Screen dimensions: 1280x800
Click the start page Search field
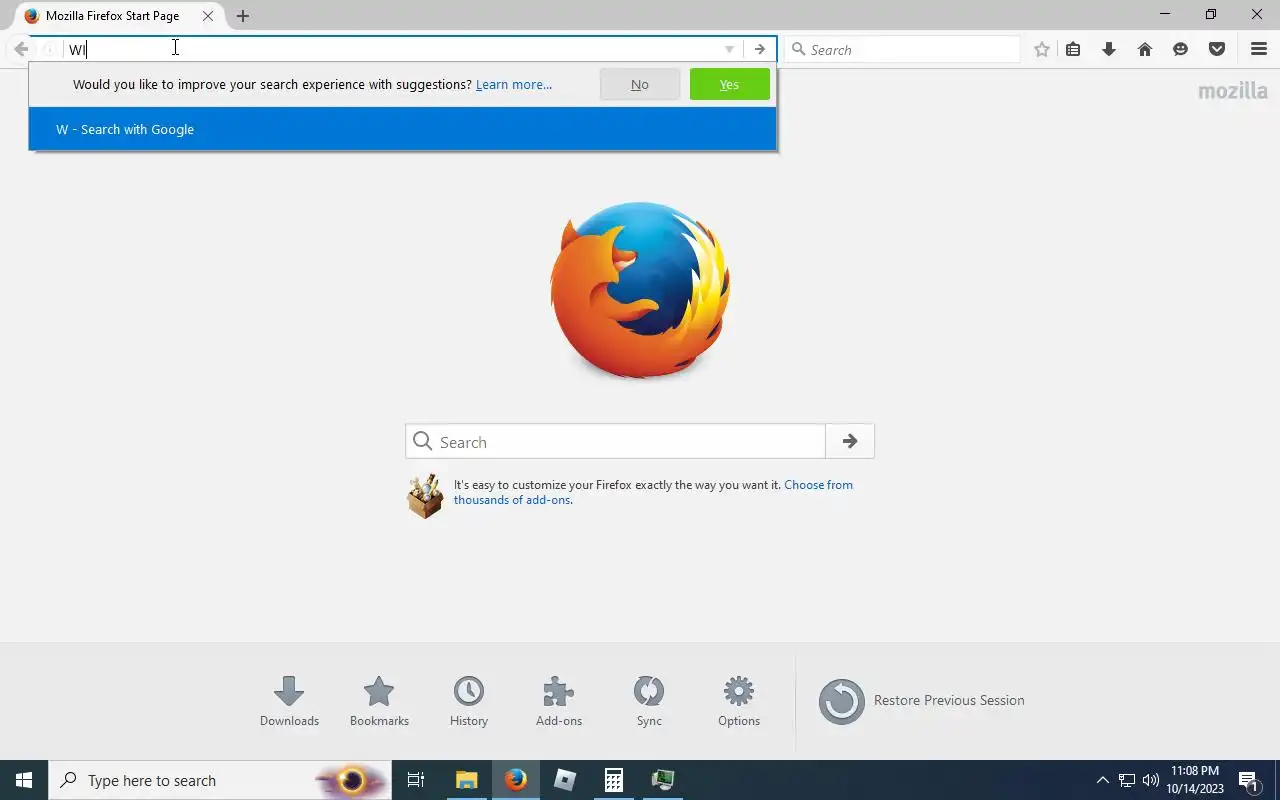(x=615, y=441)
